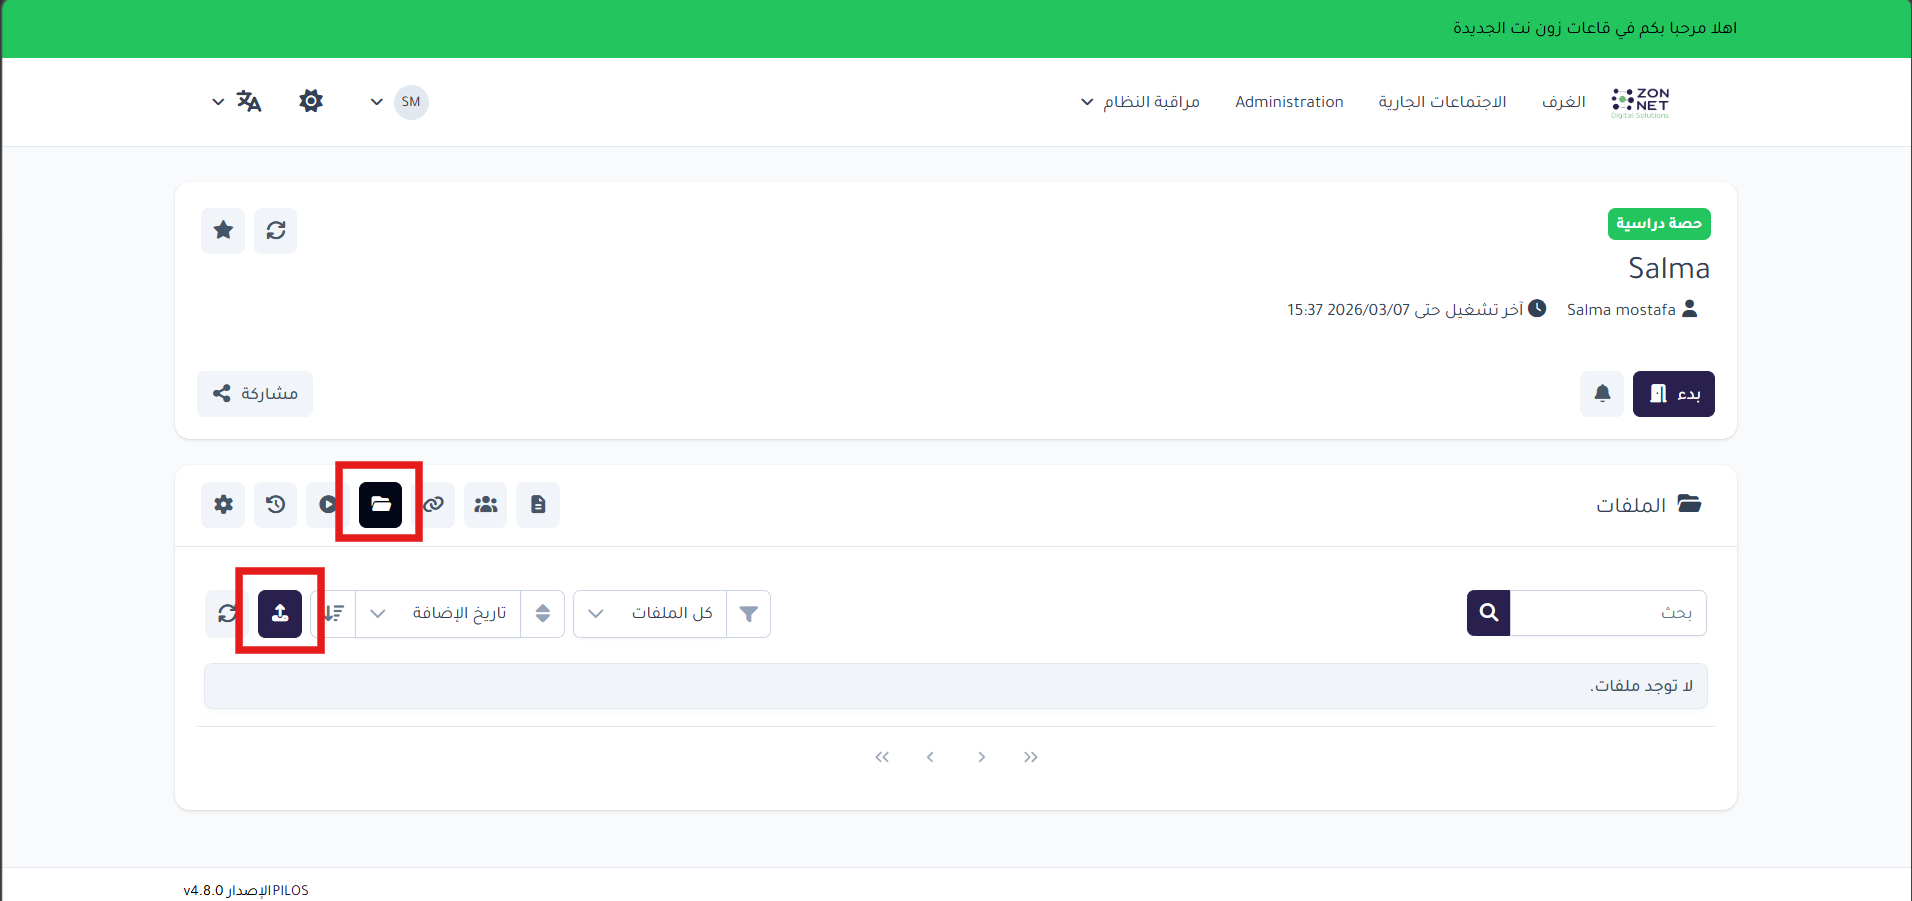Click the upload file button
Screen dimensions: 1912x901
[280, 613]
